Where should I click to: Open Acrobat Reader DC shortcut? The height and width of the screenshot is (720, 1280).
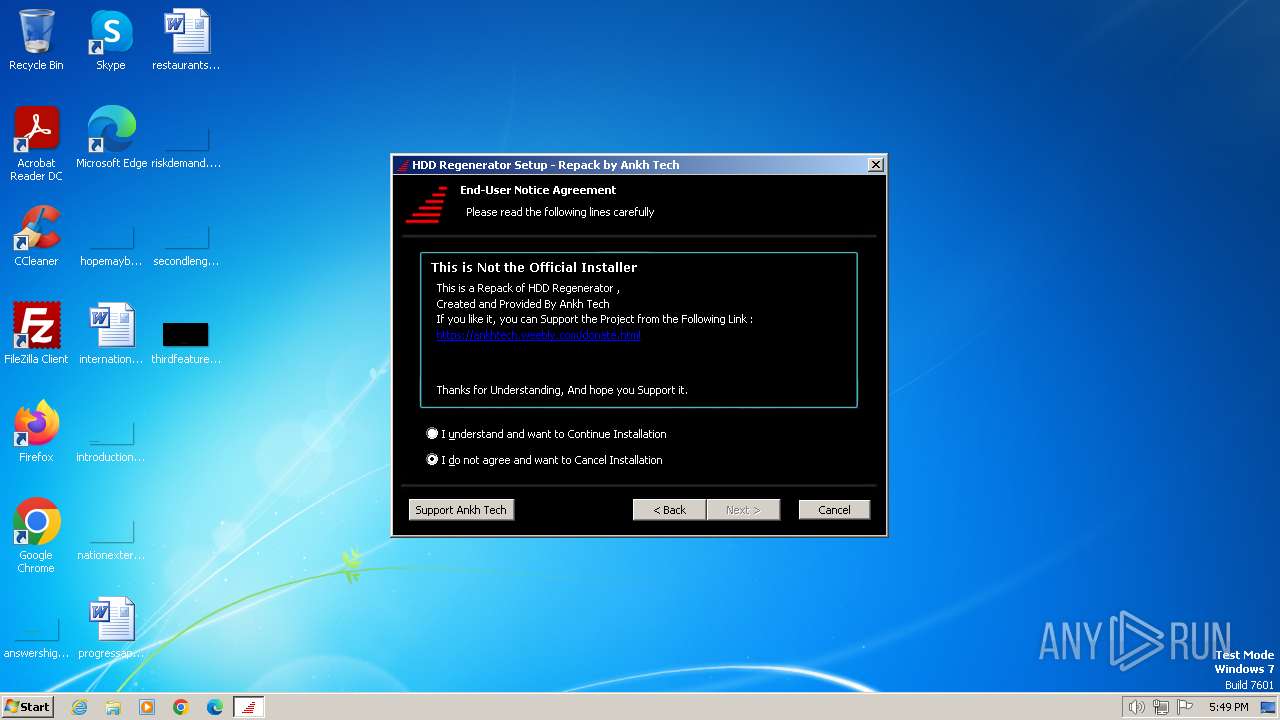(x=36, y=144)
